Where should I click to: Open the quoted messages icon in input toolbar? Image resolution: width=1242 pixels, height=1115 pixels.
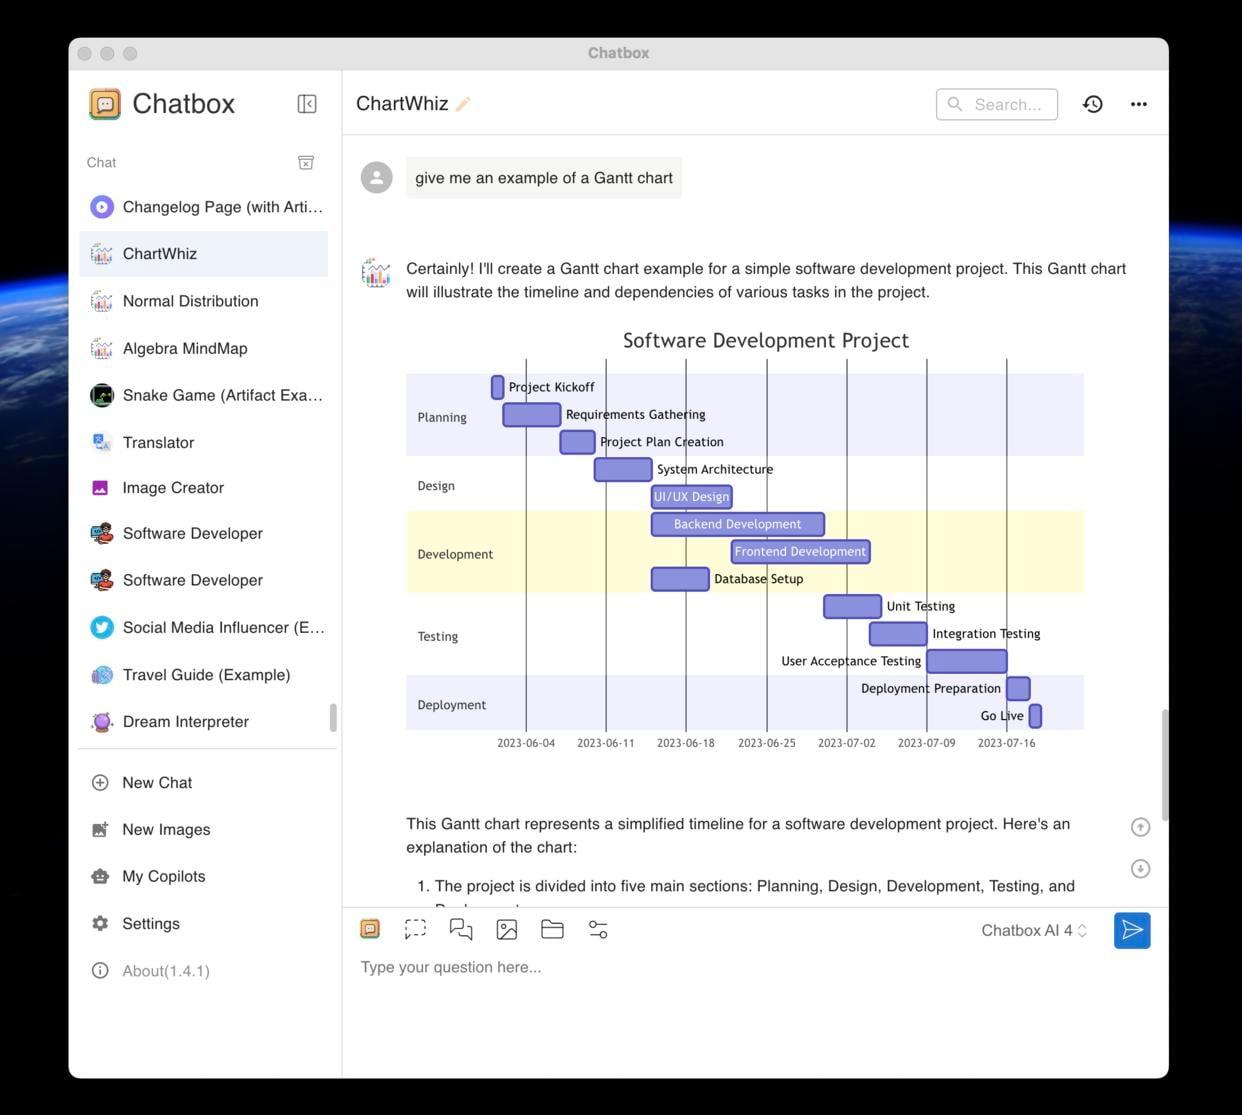pos(460,928)
